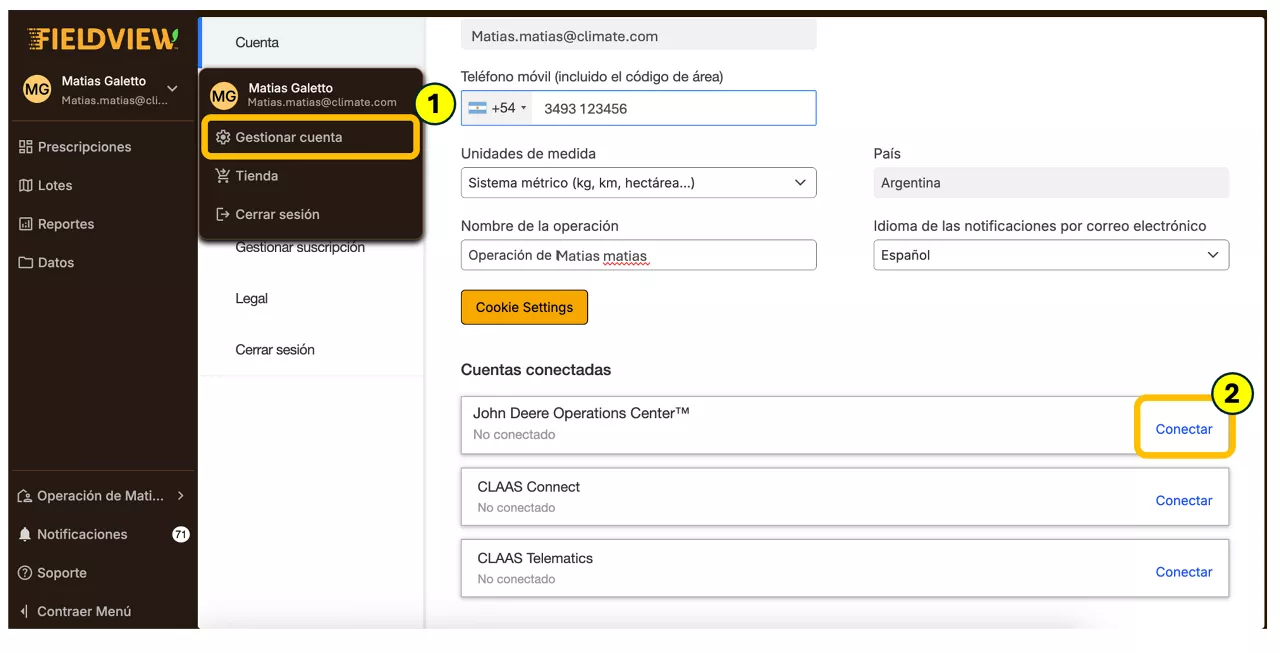Click the FieldView logo

(x=103, y=39)
